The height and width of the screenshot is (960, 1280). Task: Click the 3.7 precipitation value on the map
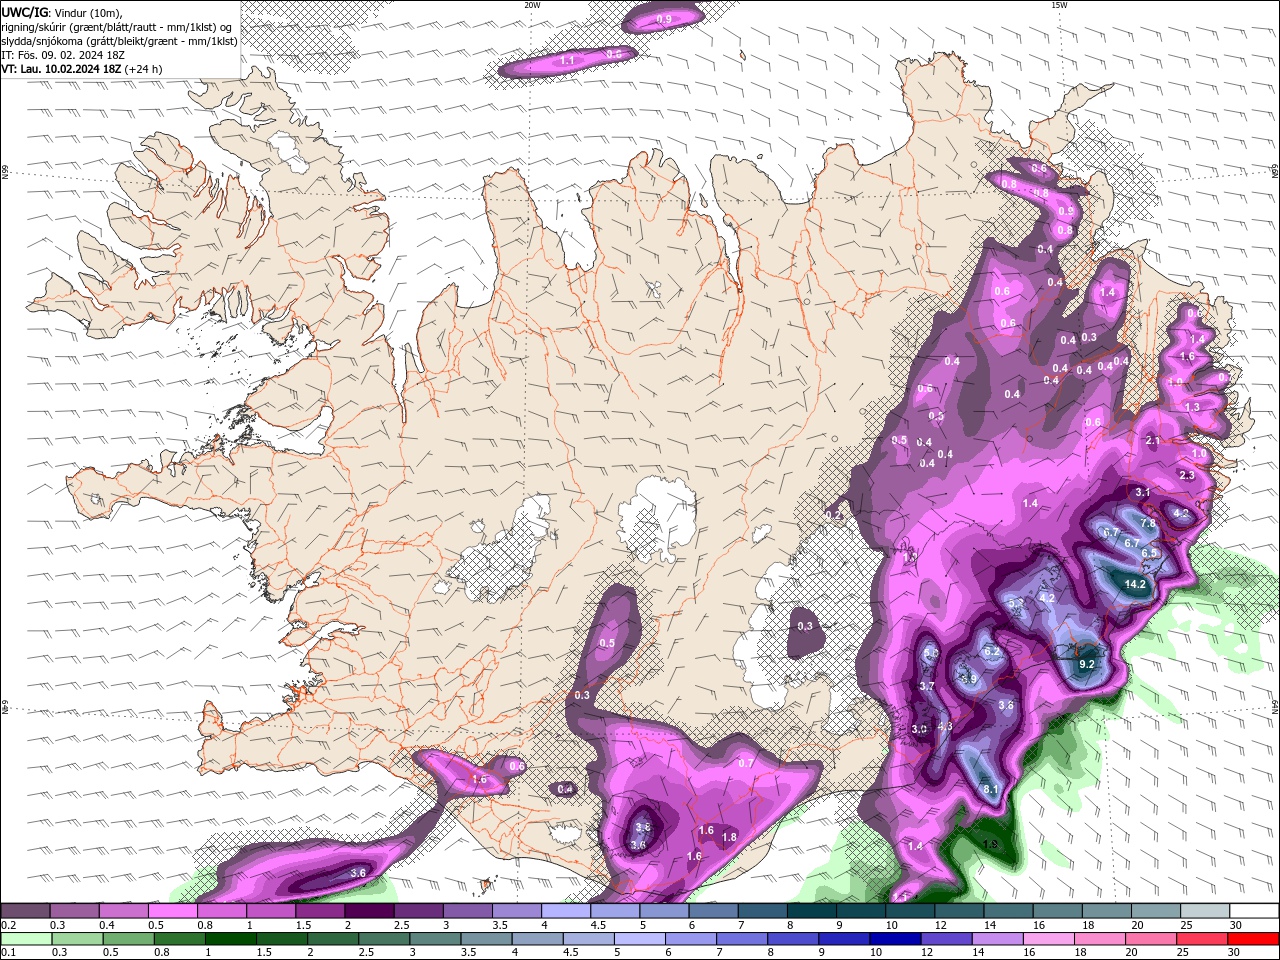[x=927, y=686]
